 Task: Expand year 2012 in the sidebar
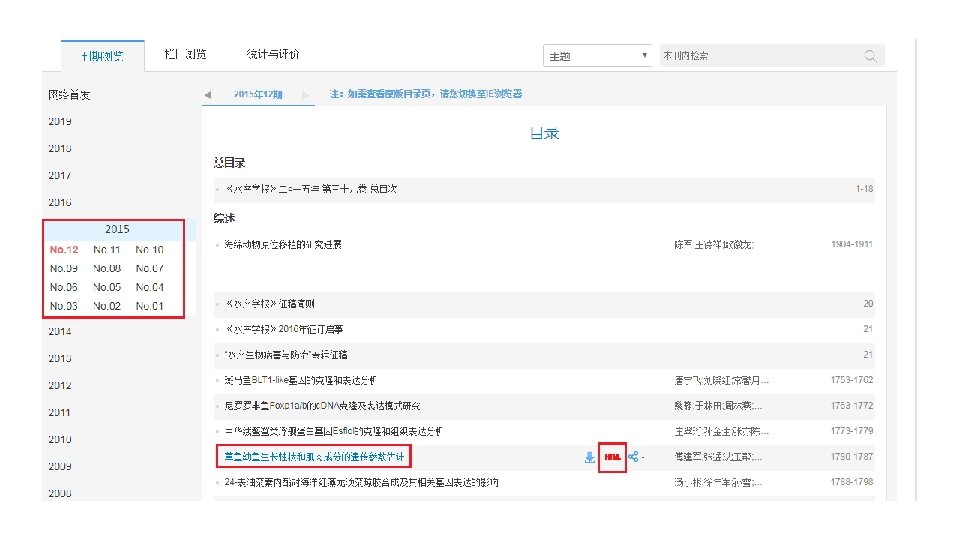[60, 385]
